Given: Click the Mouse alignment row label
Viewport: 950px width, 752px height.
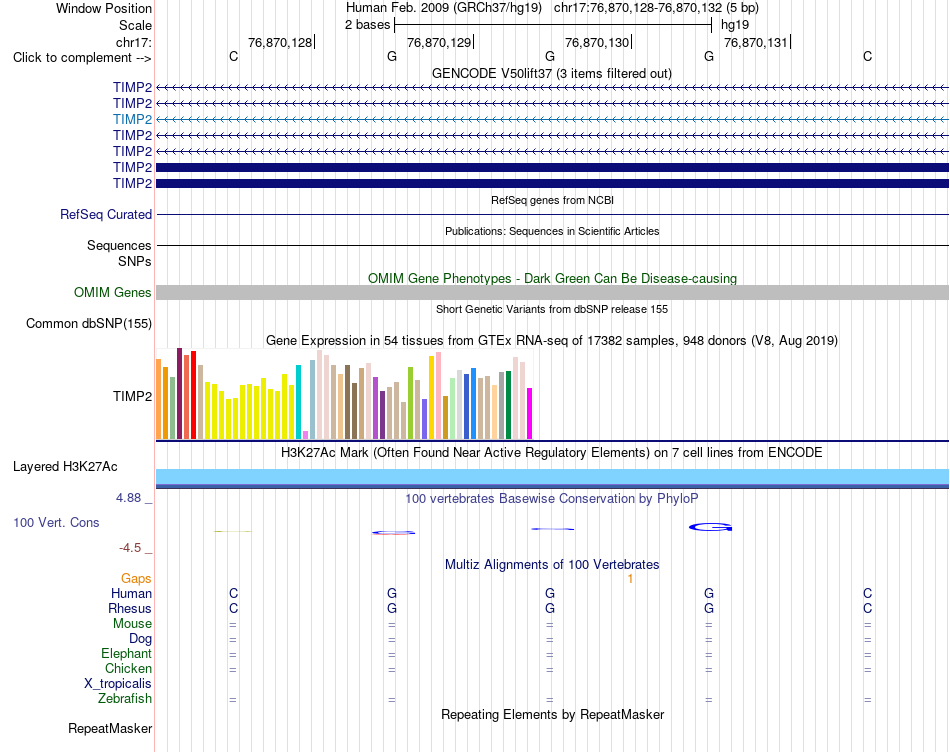Looking at the screenshot, I should click(x=132, y=624).
